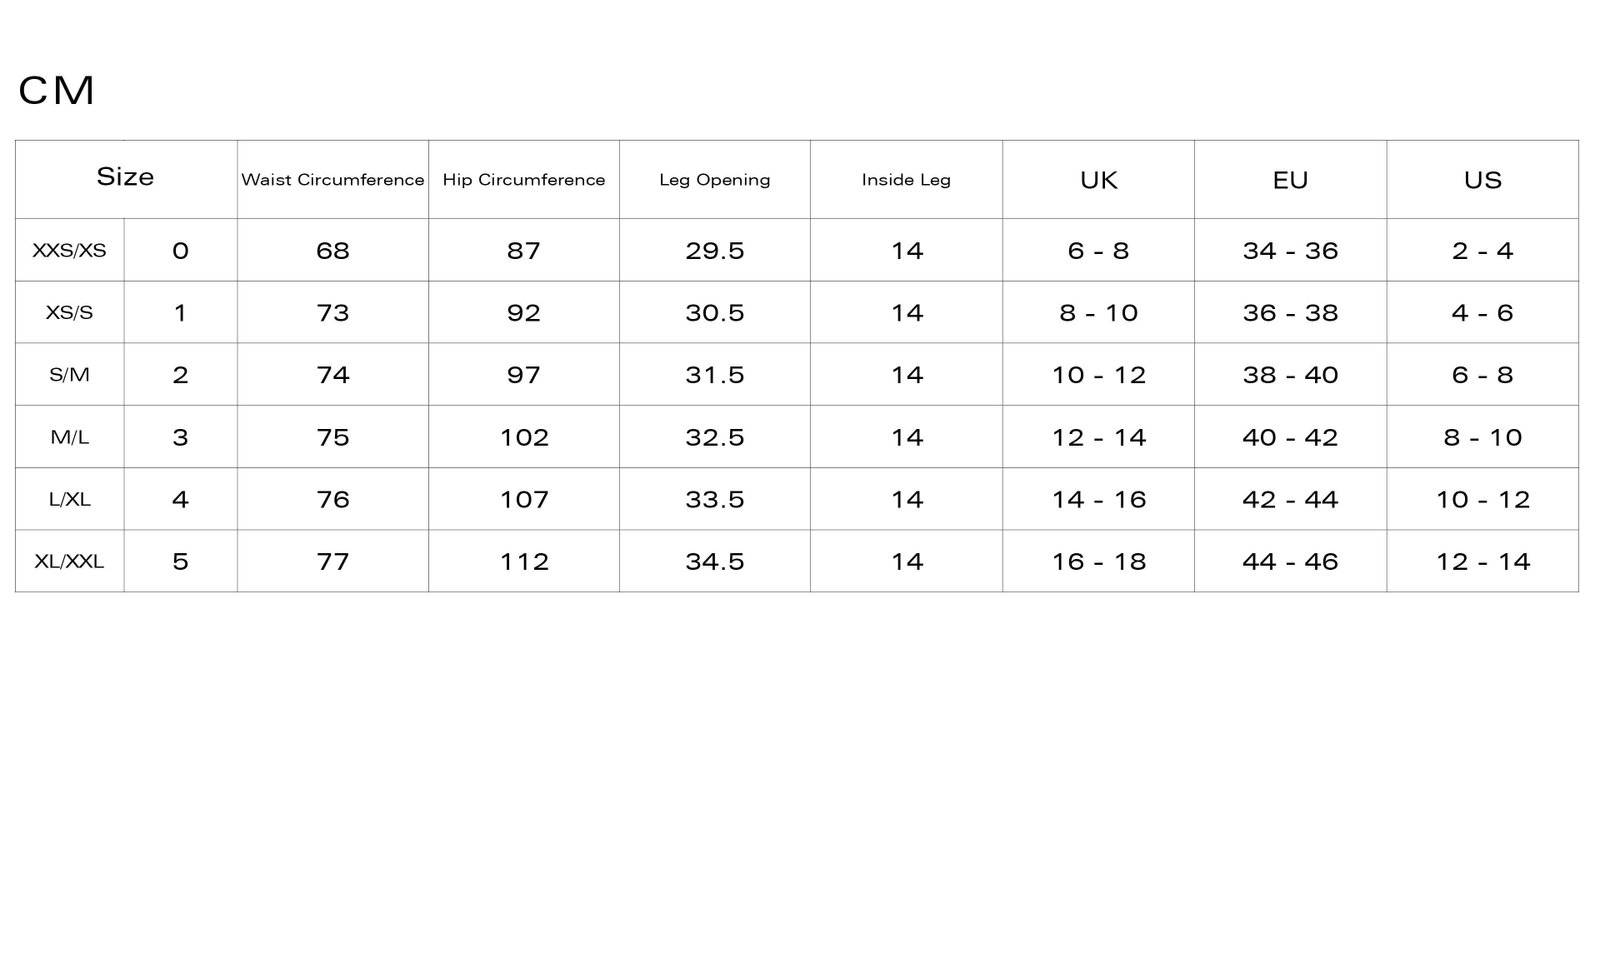Select the XS/S size row label

tap(69, 312)
